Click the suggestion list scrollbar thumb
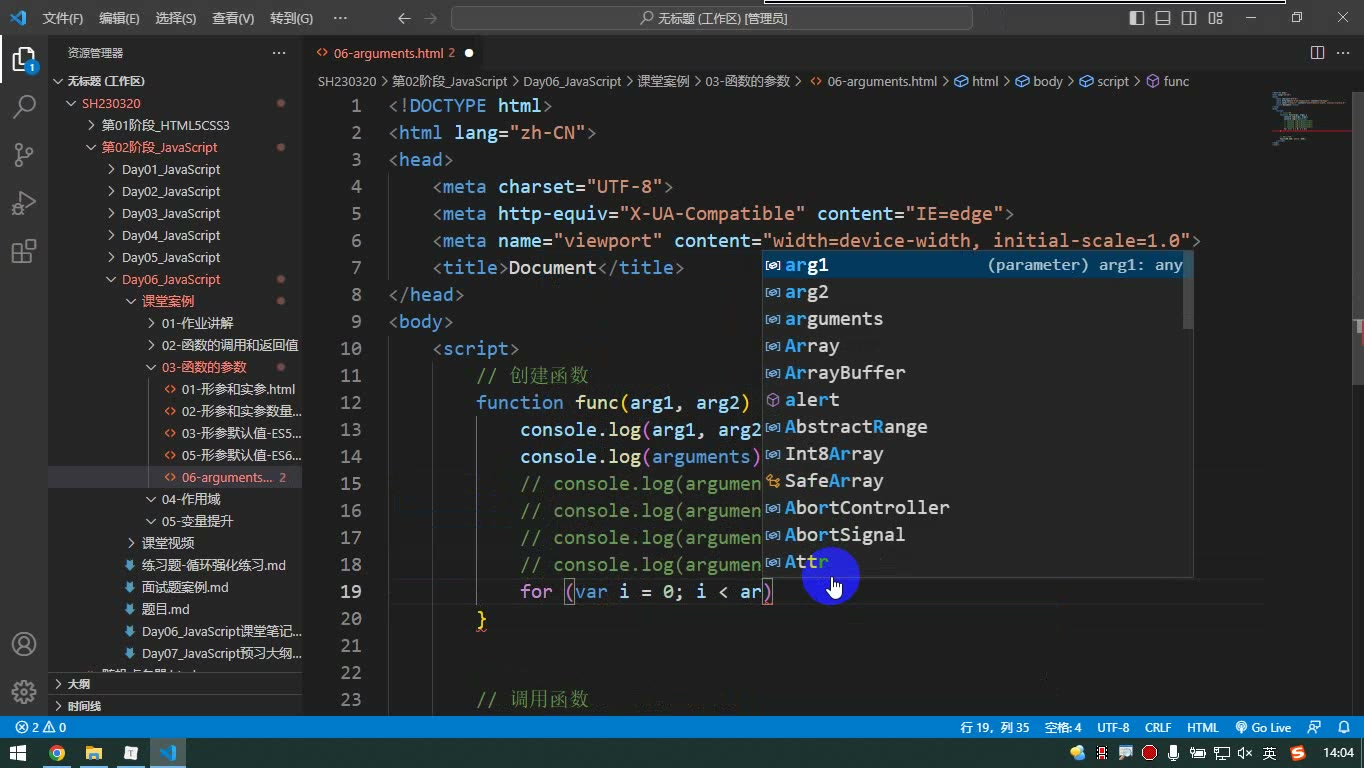 click(1188, 290)
